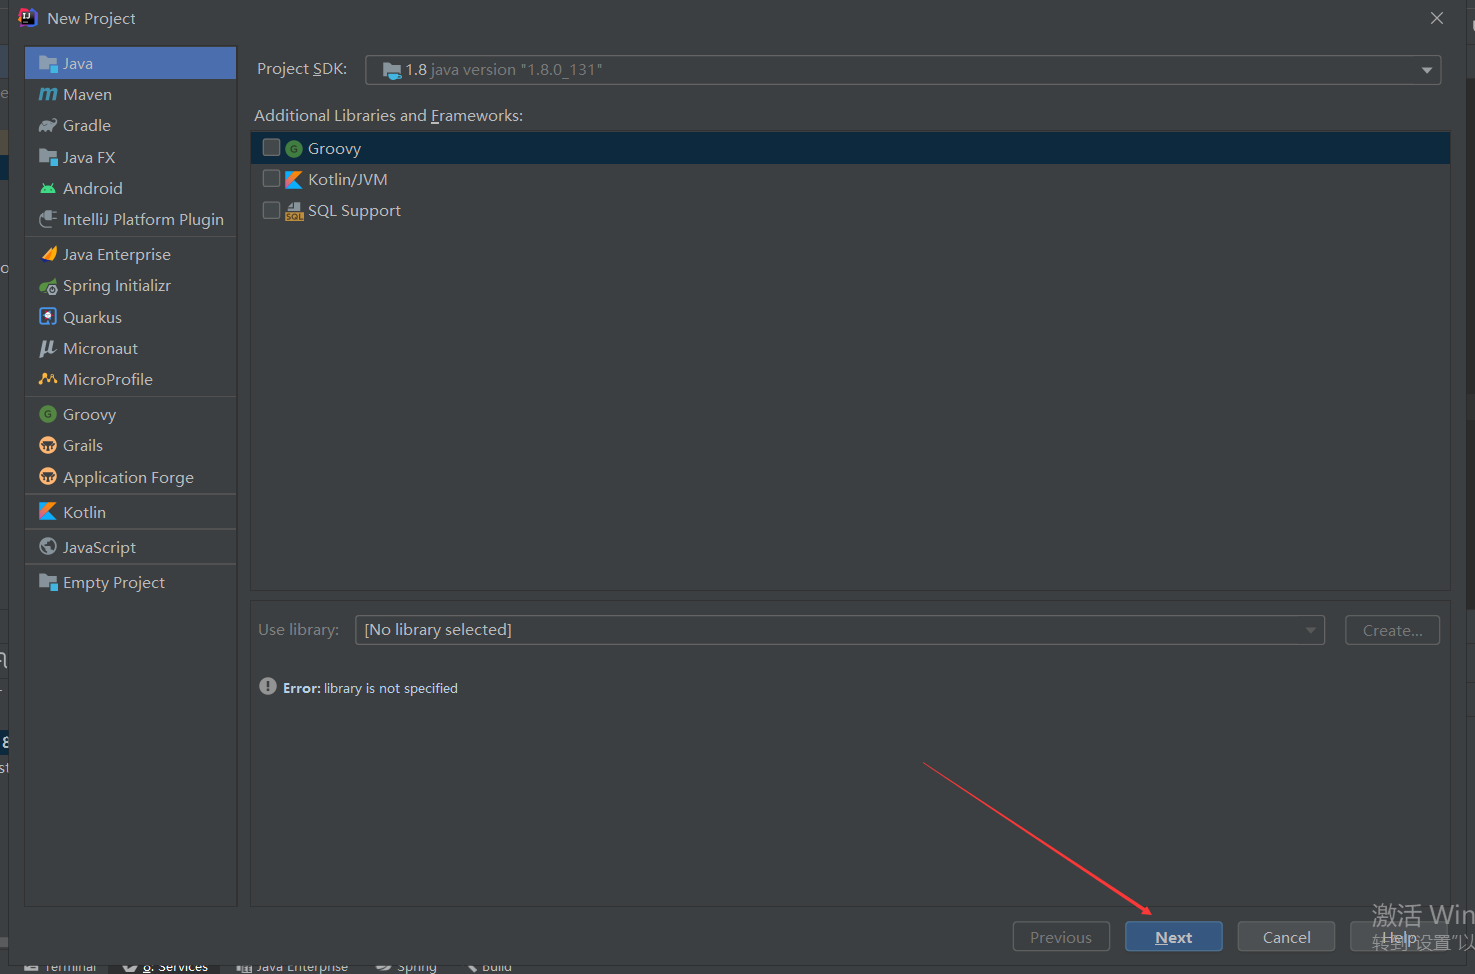Click the Groovy library icon in frameworks list

coord(294,149)
